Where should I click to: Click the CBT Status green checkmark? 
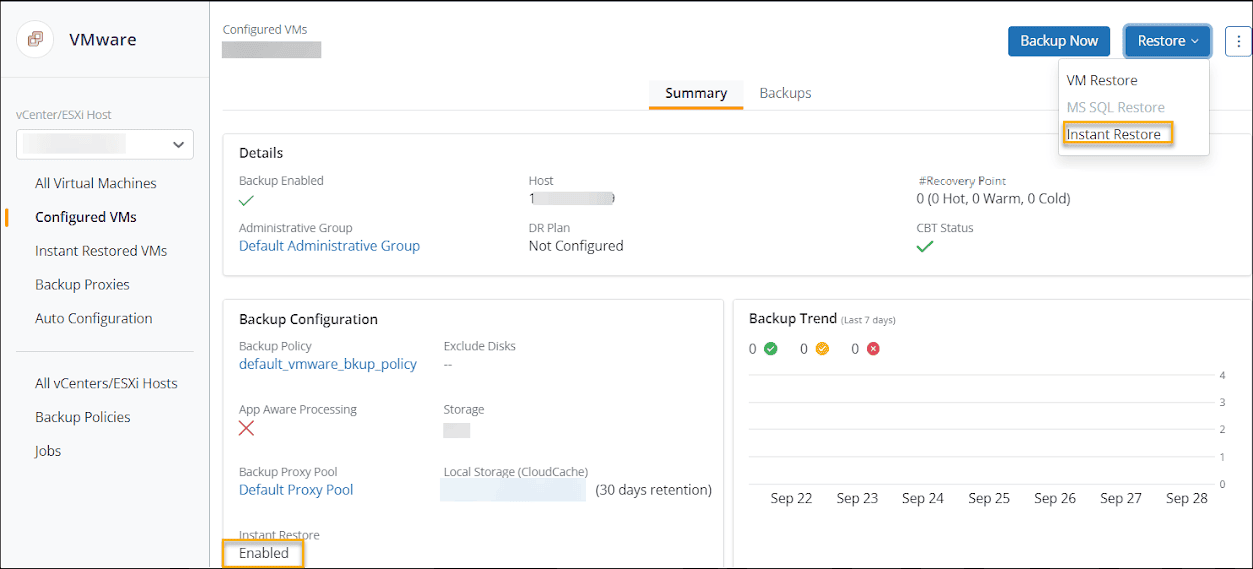point(925,246)
